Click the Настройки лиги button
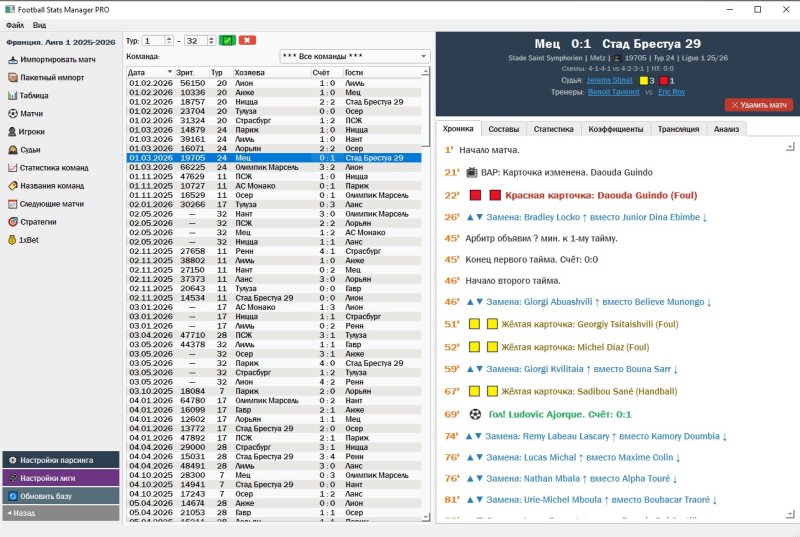Viewport: 800px width, 537px height. (61, 478)
